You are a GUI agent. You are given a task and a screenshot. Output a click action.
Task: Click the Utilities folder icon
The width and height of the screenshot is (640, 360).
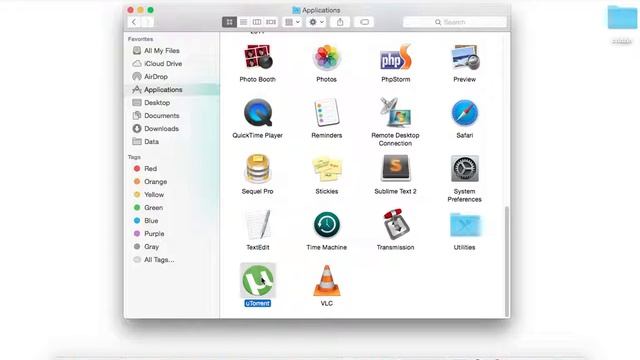click(x=465, y=224)
